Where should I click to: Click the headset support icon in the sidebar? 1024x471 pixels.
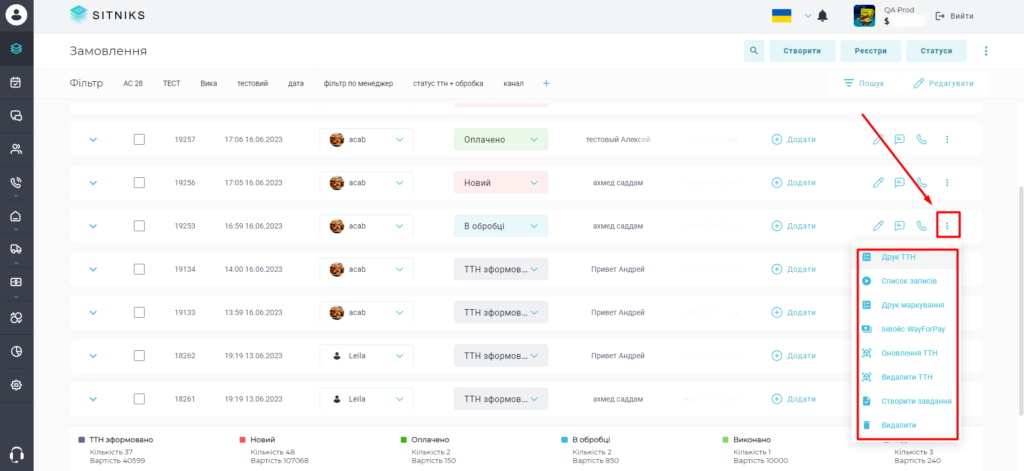tap(17, 454)
